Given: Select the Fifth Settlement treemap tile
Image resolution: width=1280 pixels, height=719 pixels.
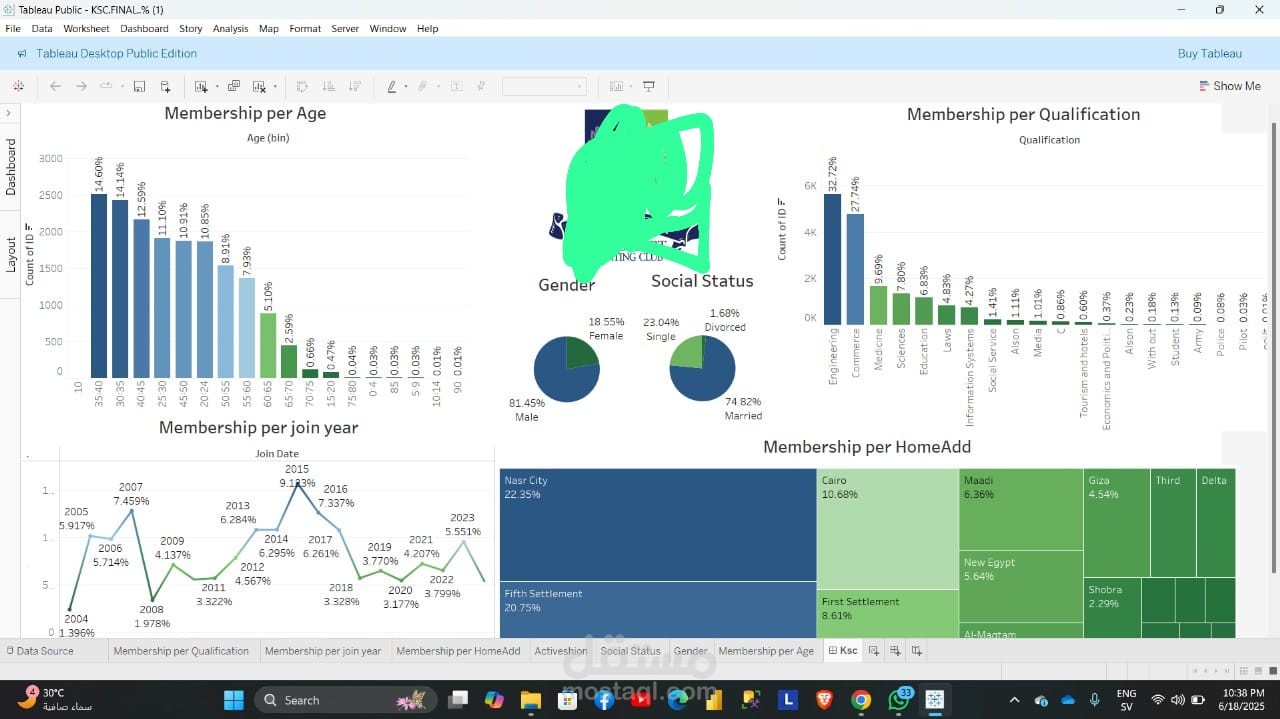Looking at the screenshot, I should coord(658,610).
